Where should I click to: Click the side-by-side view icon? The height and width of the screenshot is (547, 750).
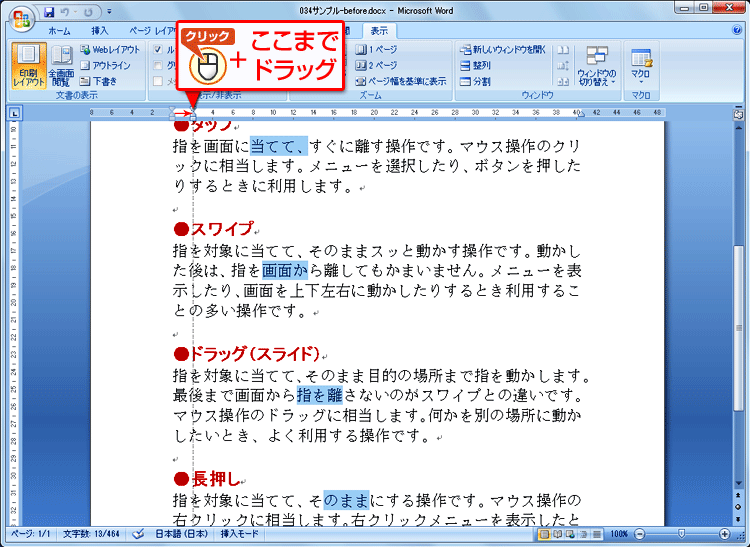(563, 50)
